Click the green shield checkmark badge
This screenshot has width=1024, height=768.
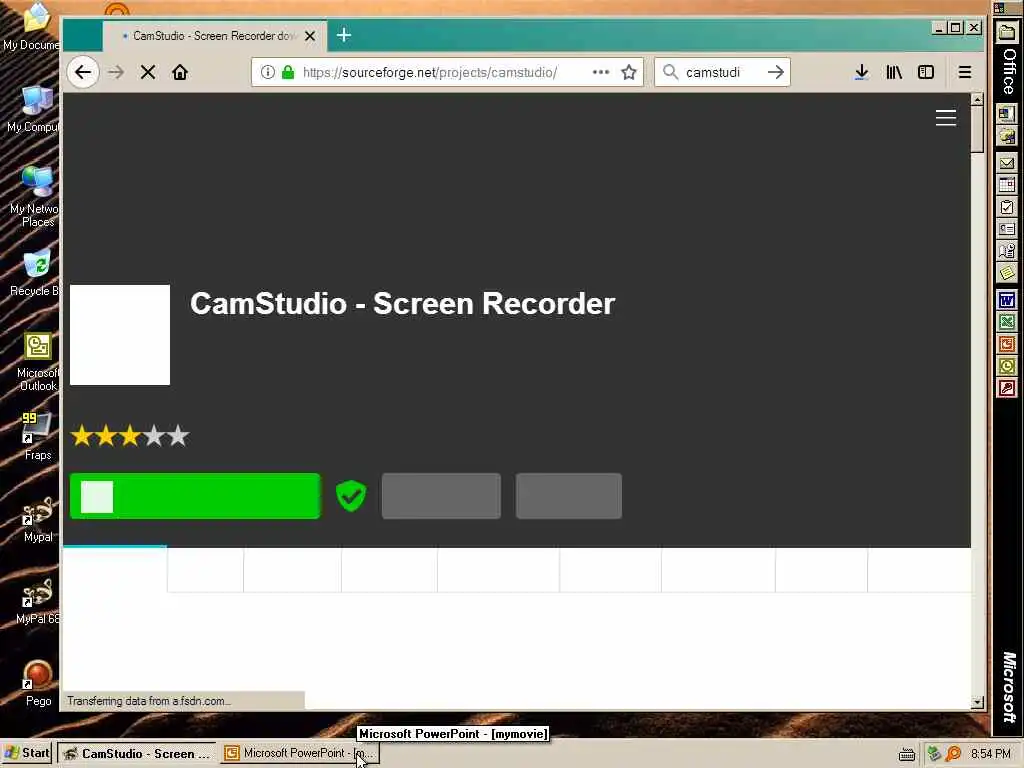tap(351, 496)
